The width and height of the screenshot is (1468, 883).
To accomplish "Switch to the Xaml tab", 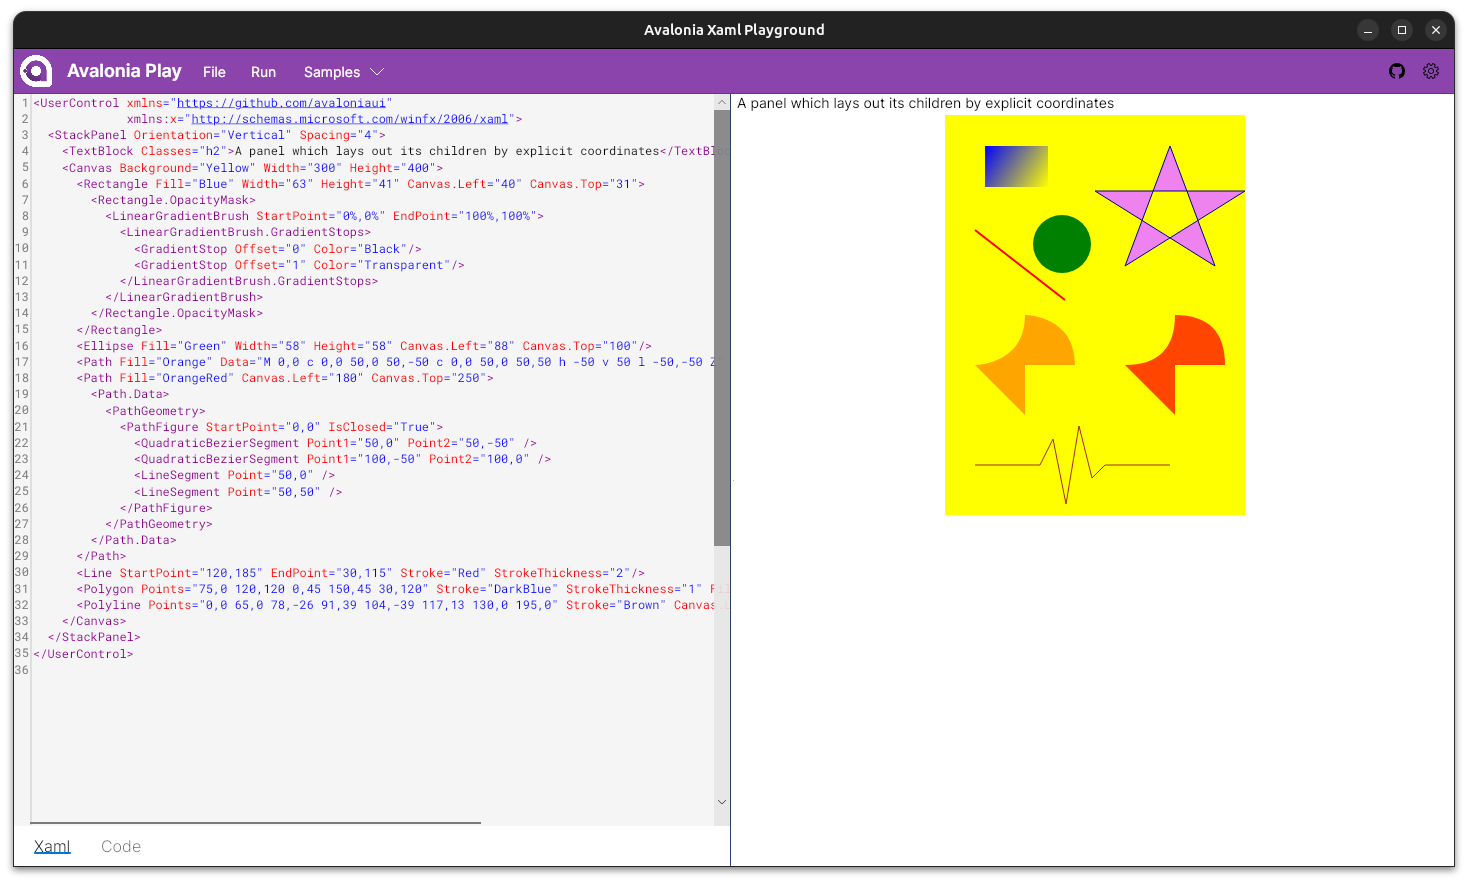I will 52,846.
